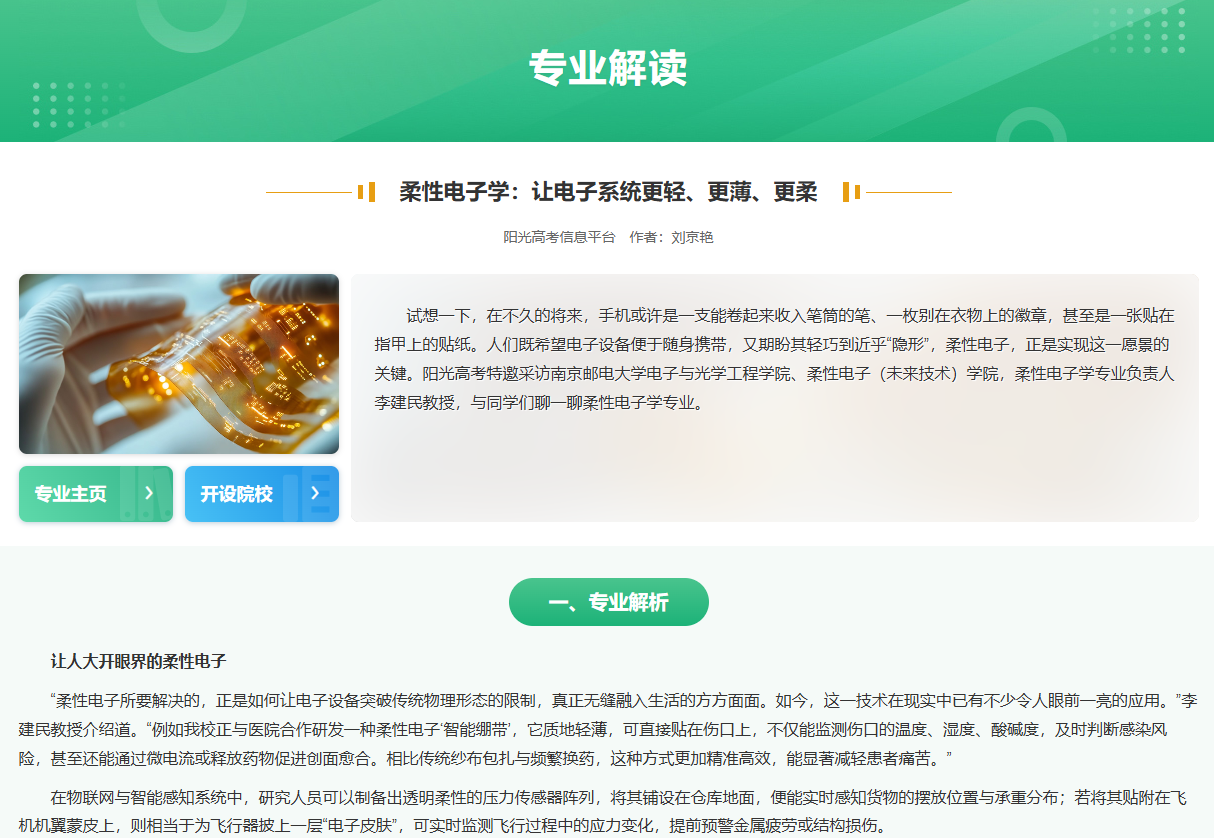Click the orange bar decoration left of the title
1214x838 pixels.
coord(366,192)
